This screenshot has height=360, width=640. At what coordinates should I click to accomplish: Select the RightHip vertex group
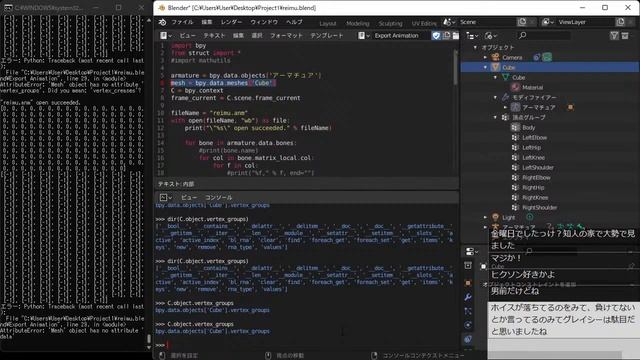pos(533,188)
